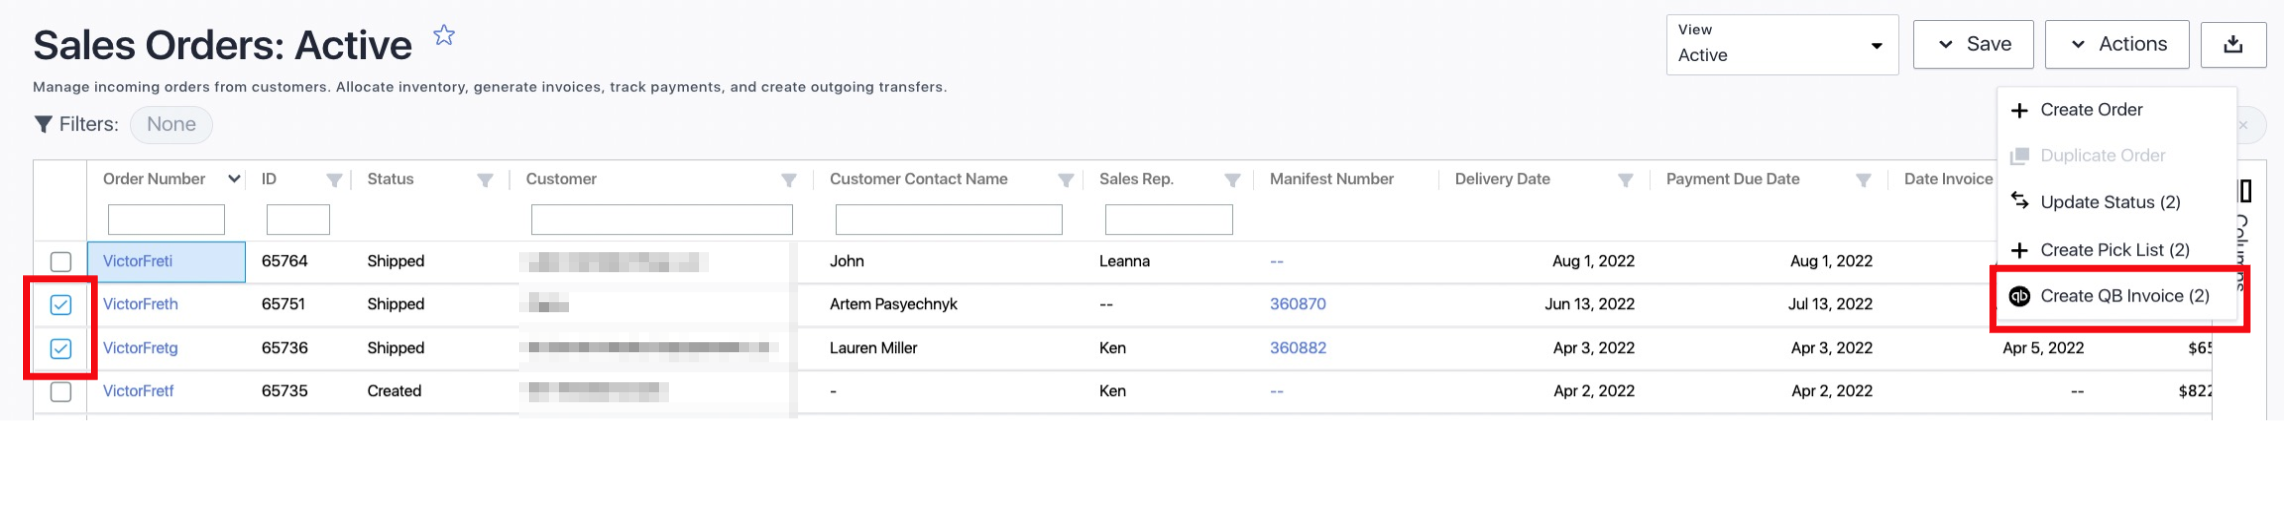Open the Delivery Date filter icon
This screenshot has height=529, width=2284.
(1625, 180)
